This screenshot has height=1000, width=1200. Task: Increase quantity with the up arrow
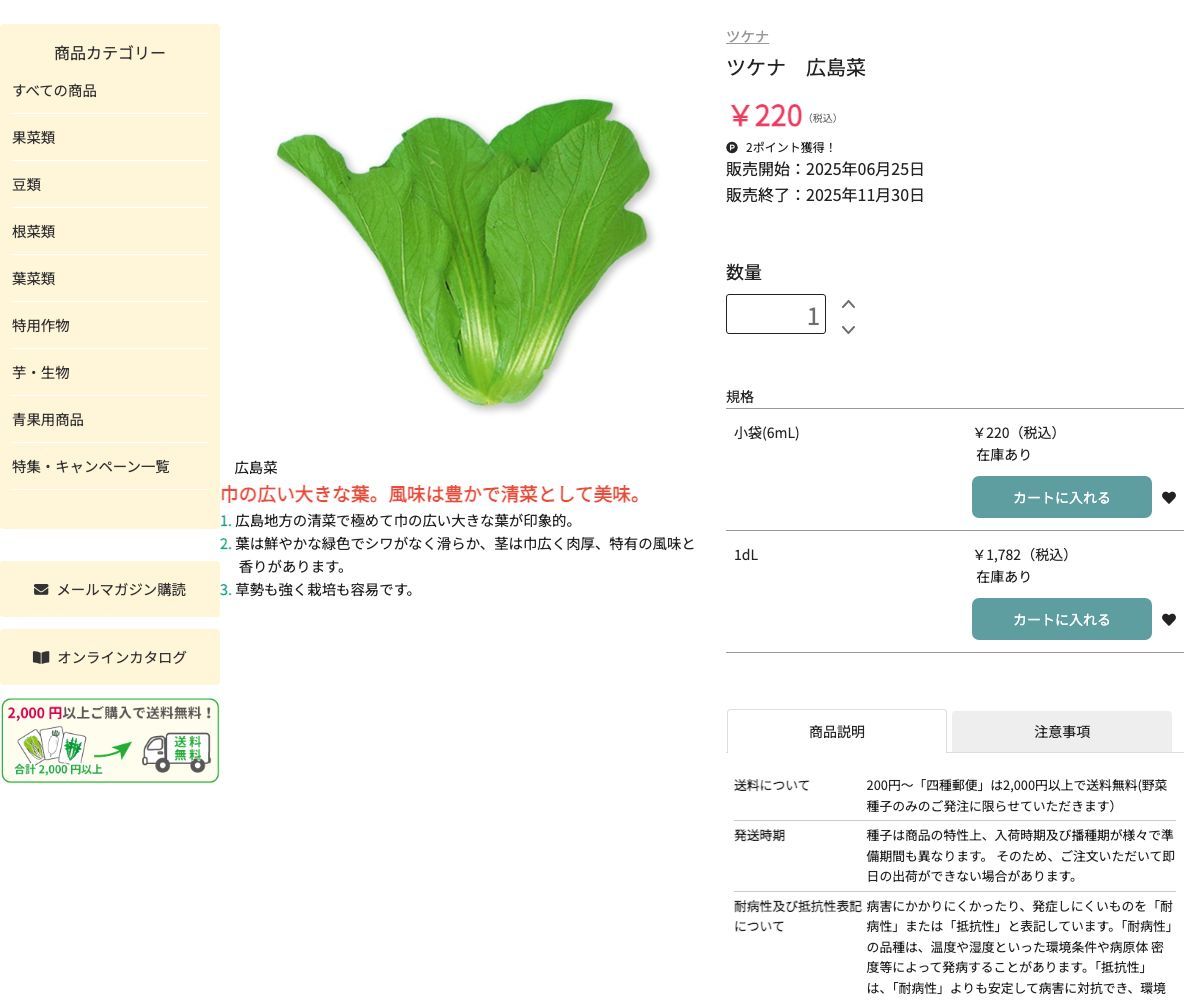[848, 304]
